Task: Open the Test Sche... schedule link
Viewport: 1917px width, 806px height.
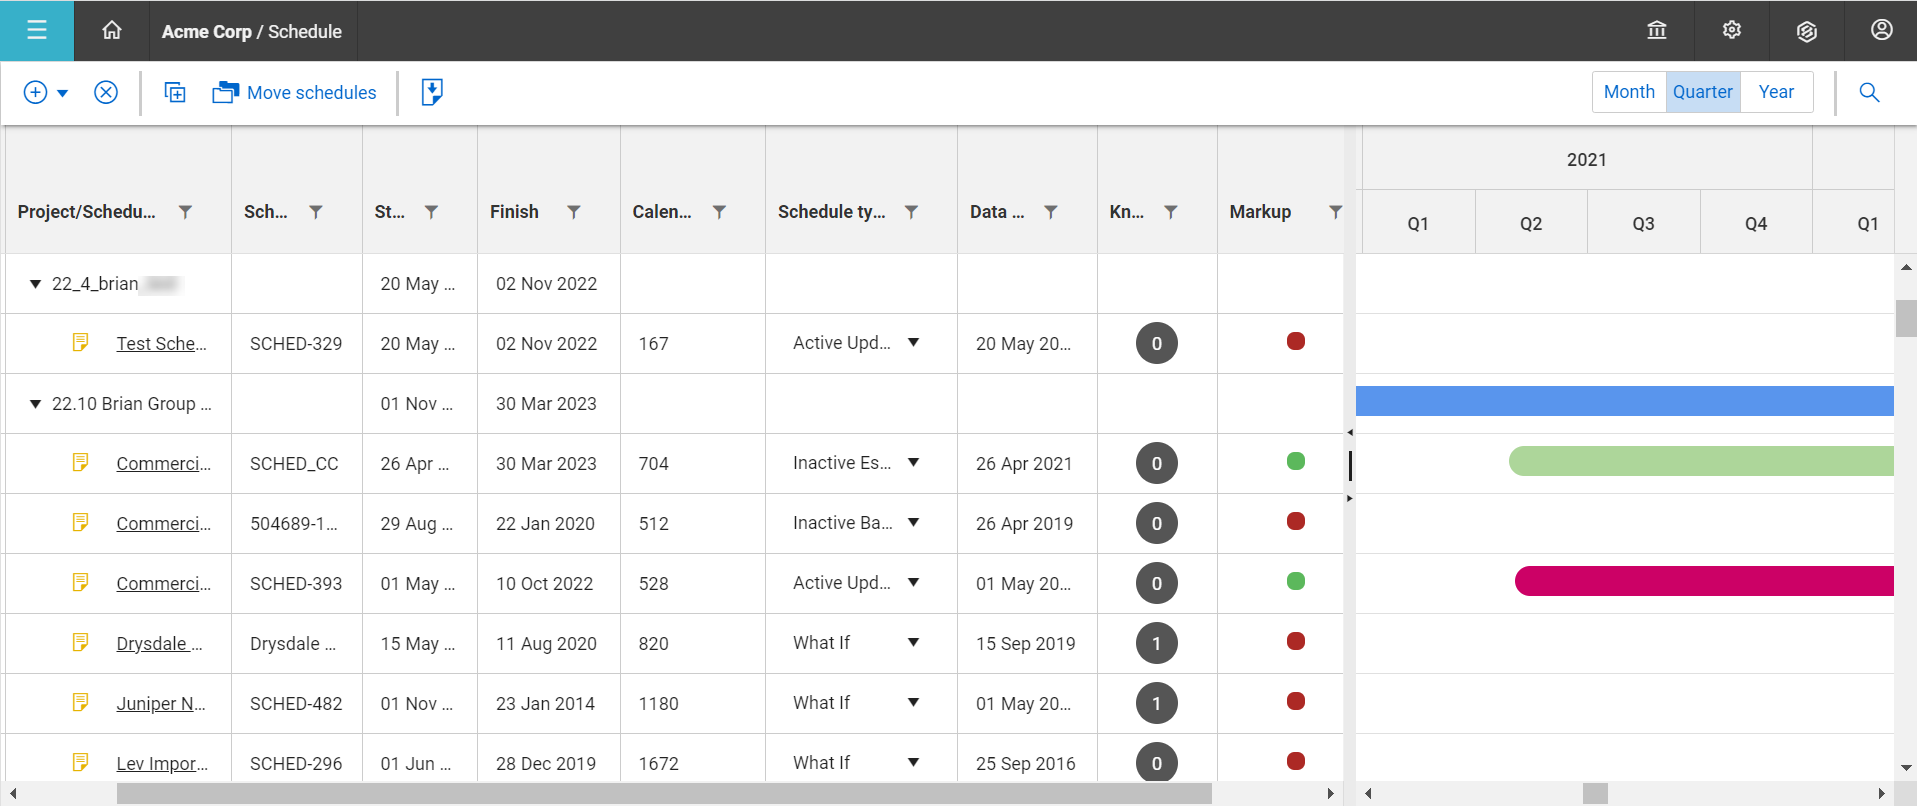Action: point(161,344)
